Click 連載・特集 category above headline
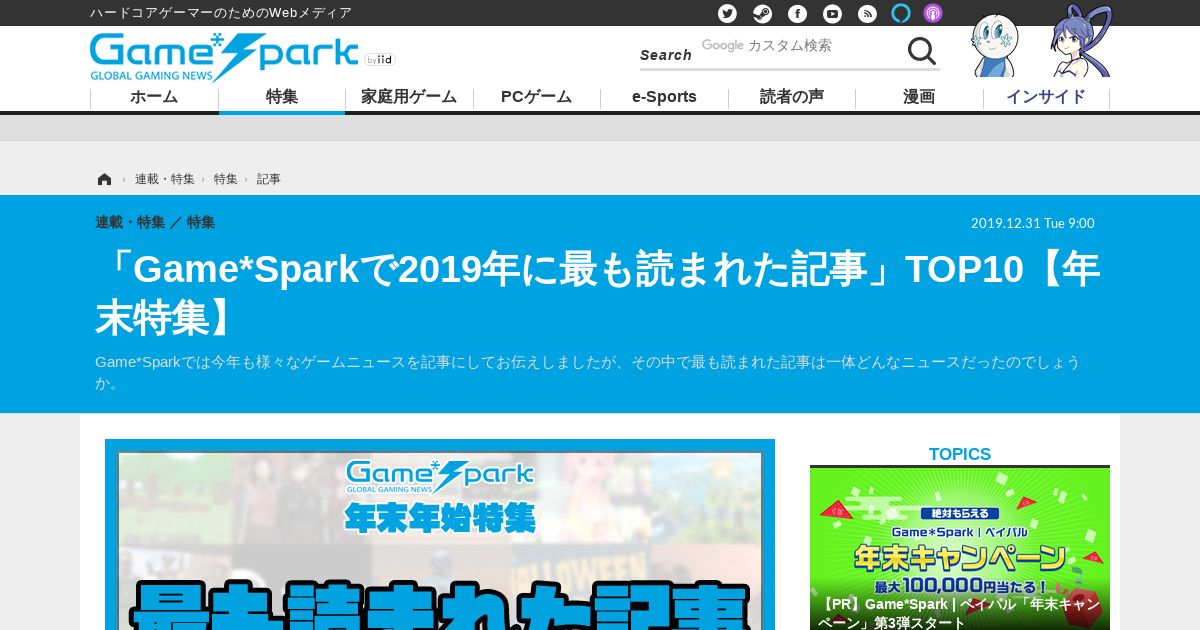 (130, 222)
